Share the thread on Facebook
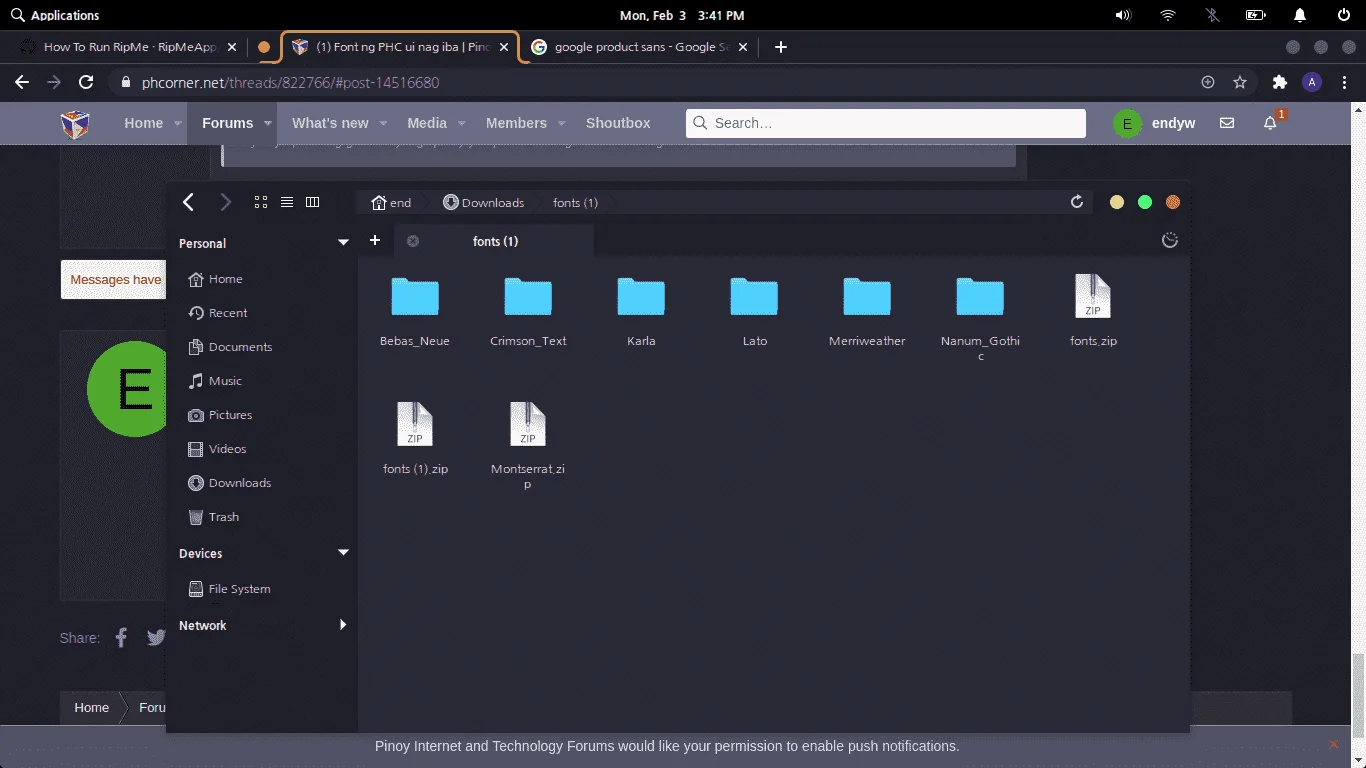Image resolution: width=1366 pixels, height=768 pixels. coord(121,637)
